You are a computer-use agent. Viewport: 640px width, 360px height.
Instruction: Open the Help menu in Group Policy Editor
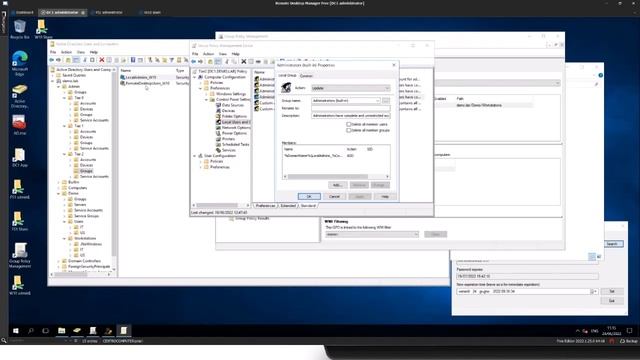(236, 54)
